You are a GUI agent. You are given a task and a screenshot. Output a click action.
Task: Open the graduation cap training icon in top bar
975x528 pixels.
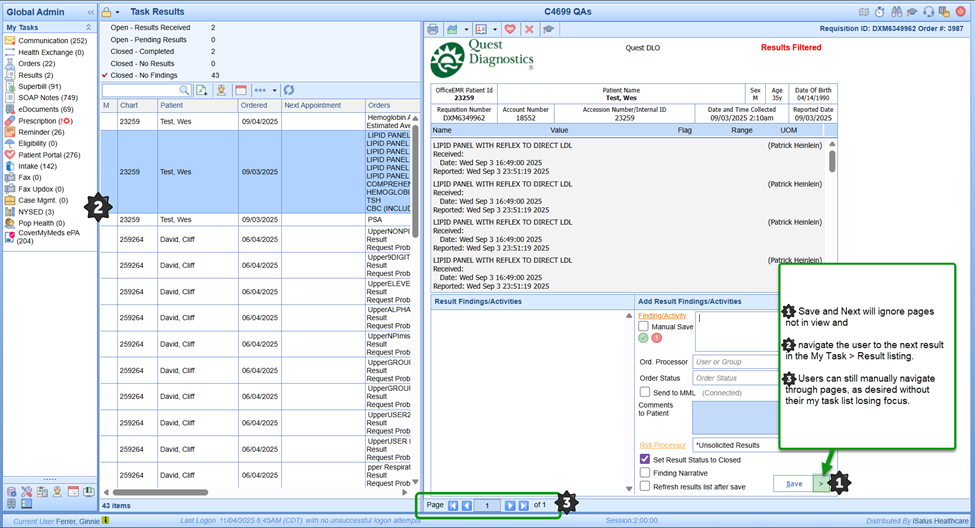click(x=912, y=12)
